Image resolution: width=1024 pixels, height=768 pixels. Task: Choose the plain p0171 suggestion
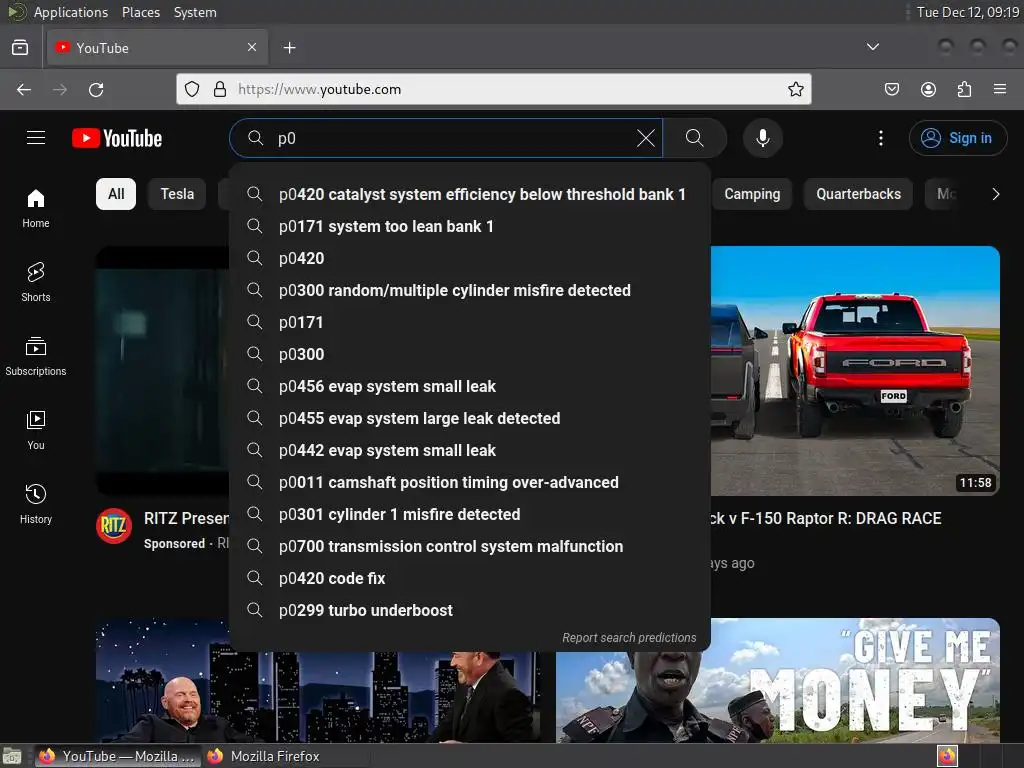point(470,322)
